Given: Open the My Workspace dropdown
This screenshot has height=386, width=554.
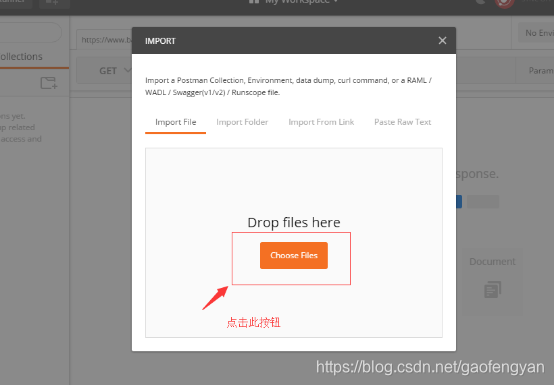Looking at the screenshot, I should 294,2.
